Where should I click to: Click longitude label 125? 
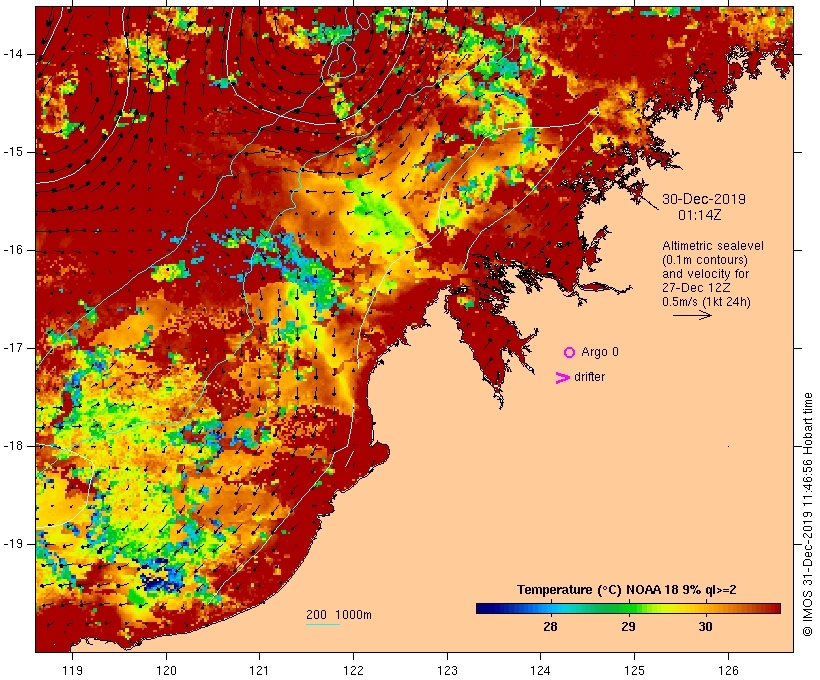pos(635,670)
